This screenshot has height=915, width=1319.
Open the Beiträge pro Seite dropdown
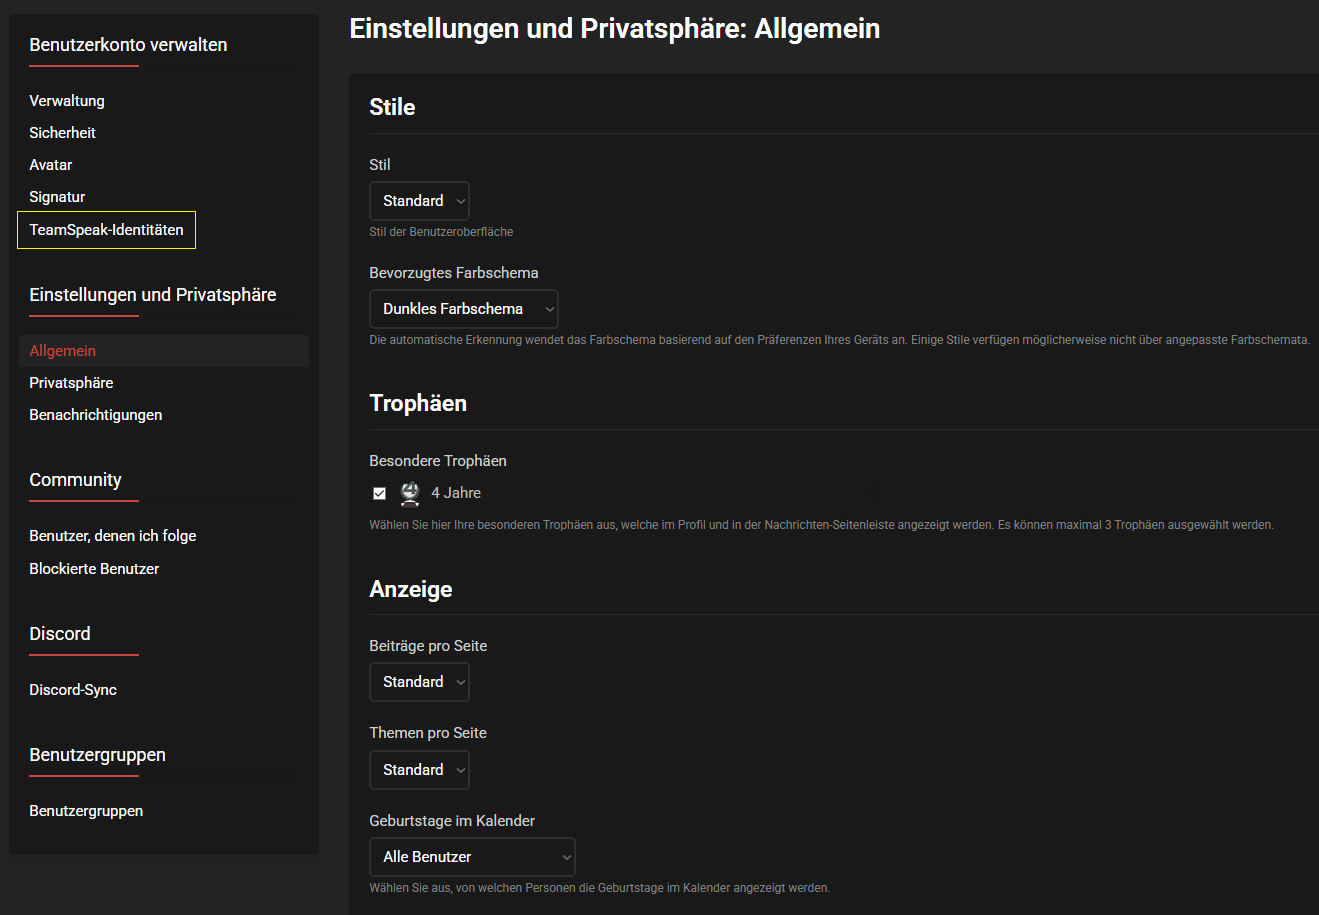(419, 682)
